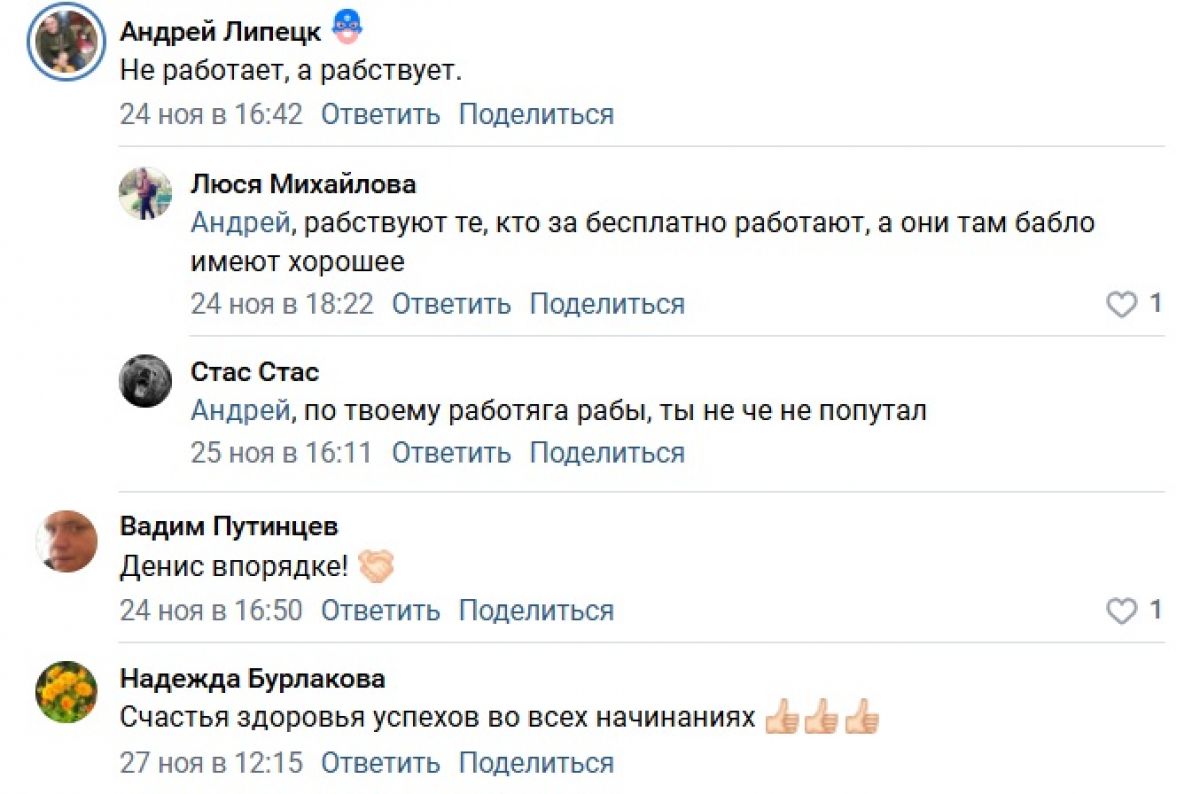Share Люся Михайлова's reply via Поделиться
The width and height of the screenshot is (1200, 794).
tap(607, 304)
